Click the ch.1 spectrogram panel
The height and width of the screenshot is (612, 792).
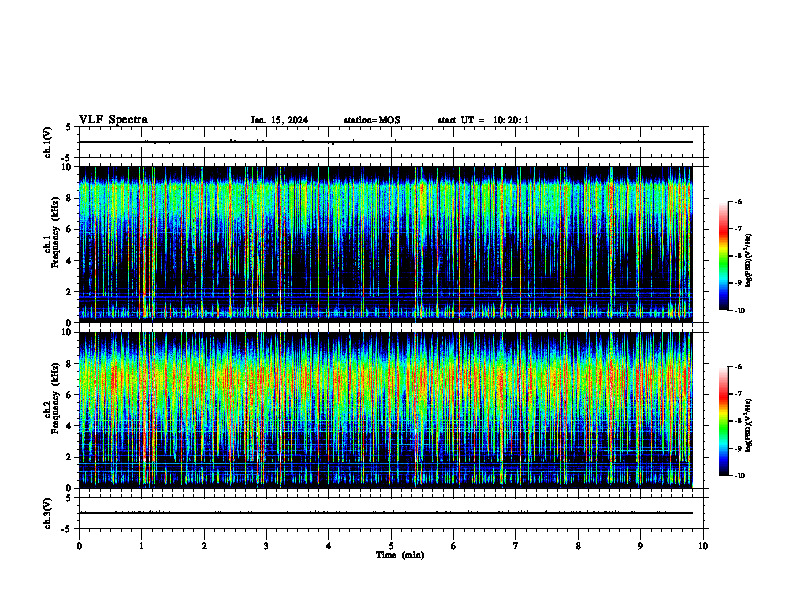385,244
